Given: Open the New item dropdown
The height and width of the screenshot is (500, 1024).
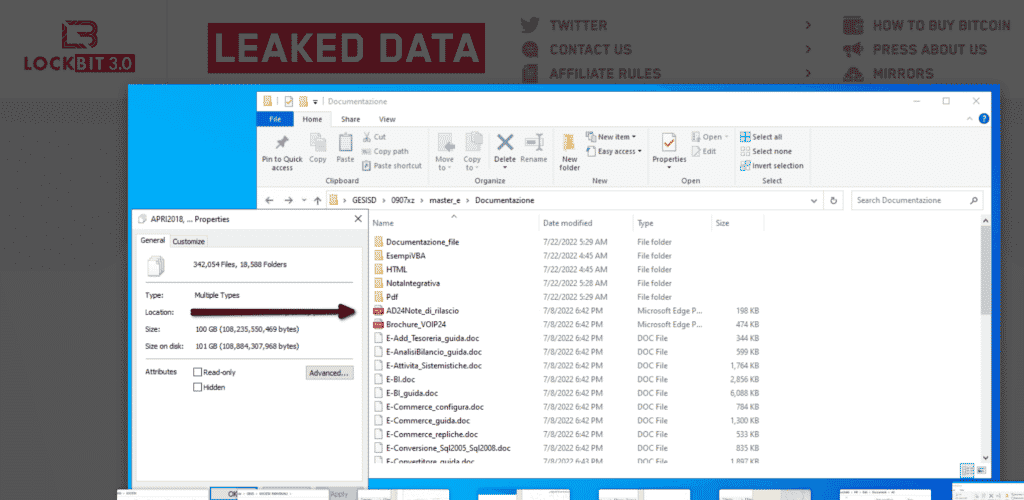Looking at the screenshot, I should tap(611, 137).
